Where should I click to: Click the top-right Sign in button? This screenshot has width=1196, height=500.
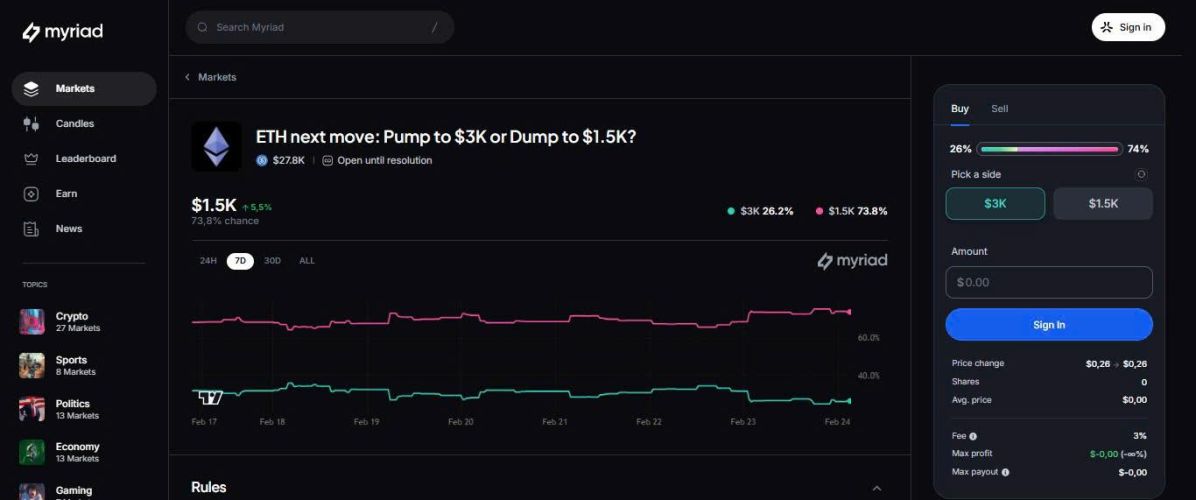(x=1127, y=27)
